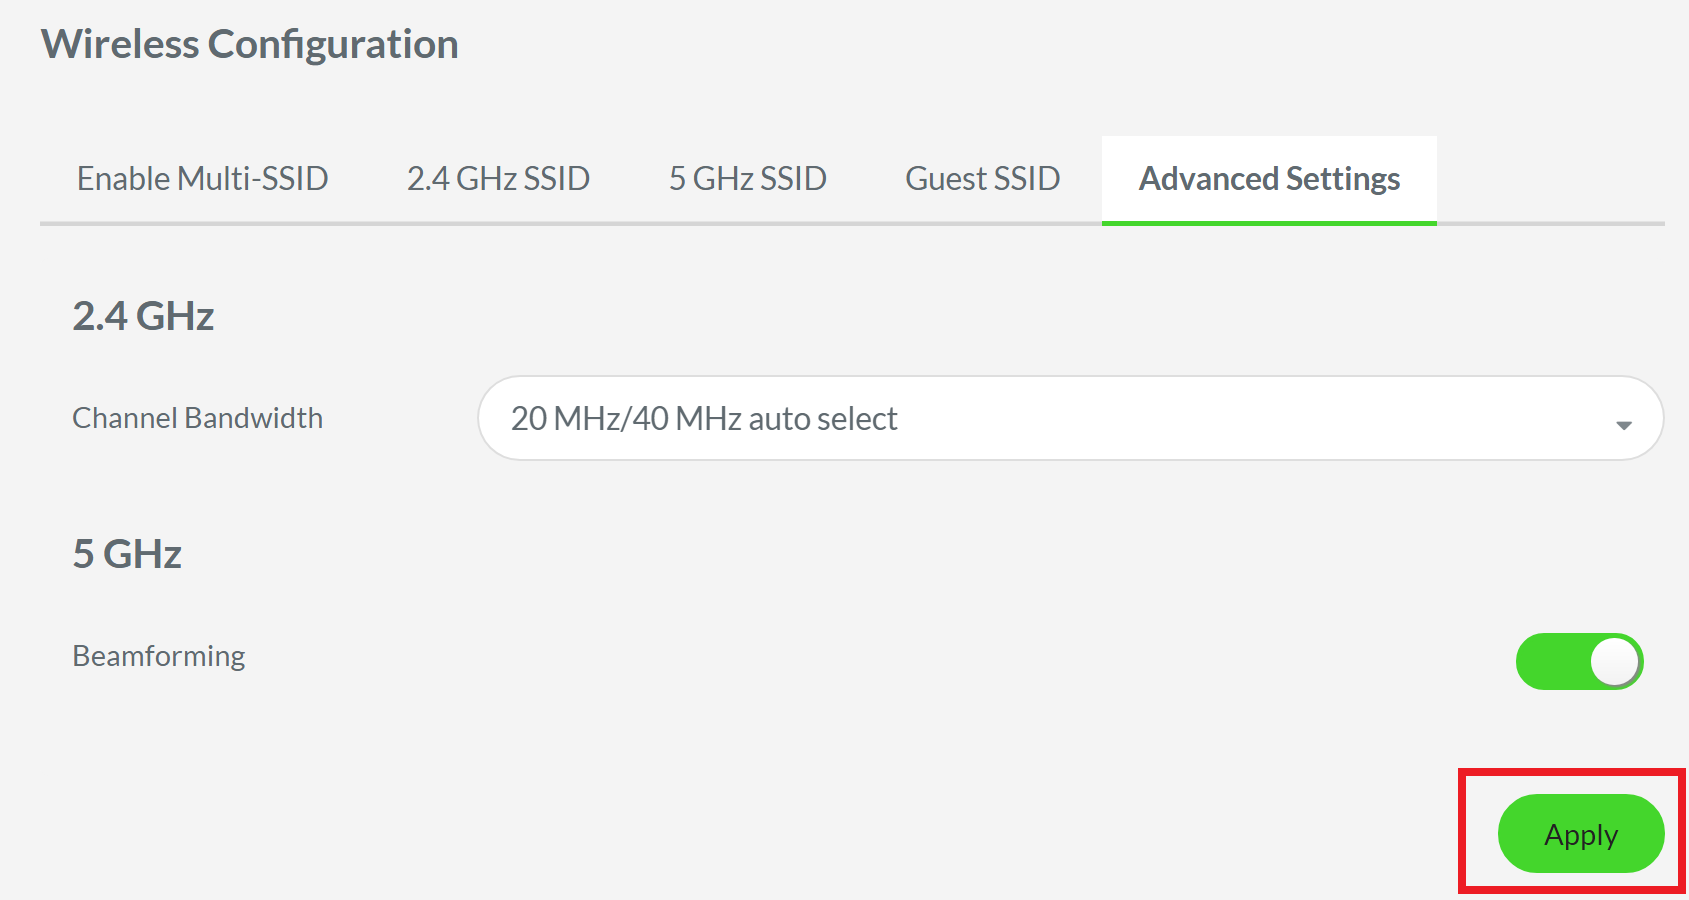The image size is (1689, 900).
Task: Open the 2.4 GHz SSID tab
Action: 499,178
